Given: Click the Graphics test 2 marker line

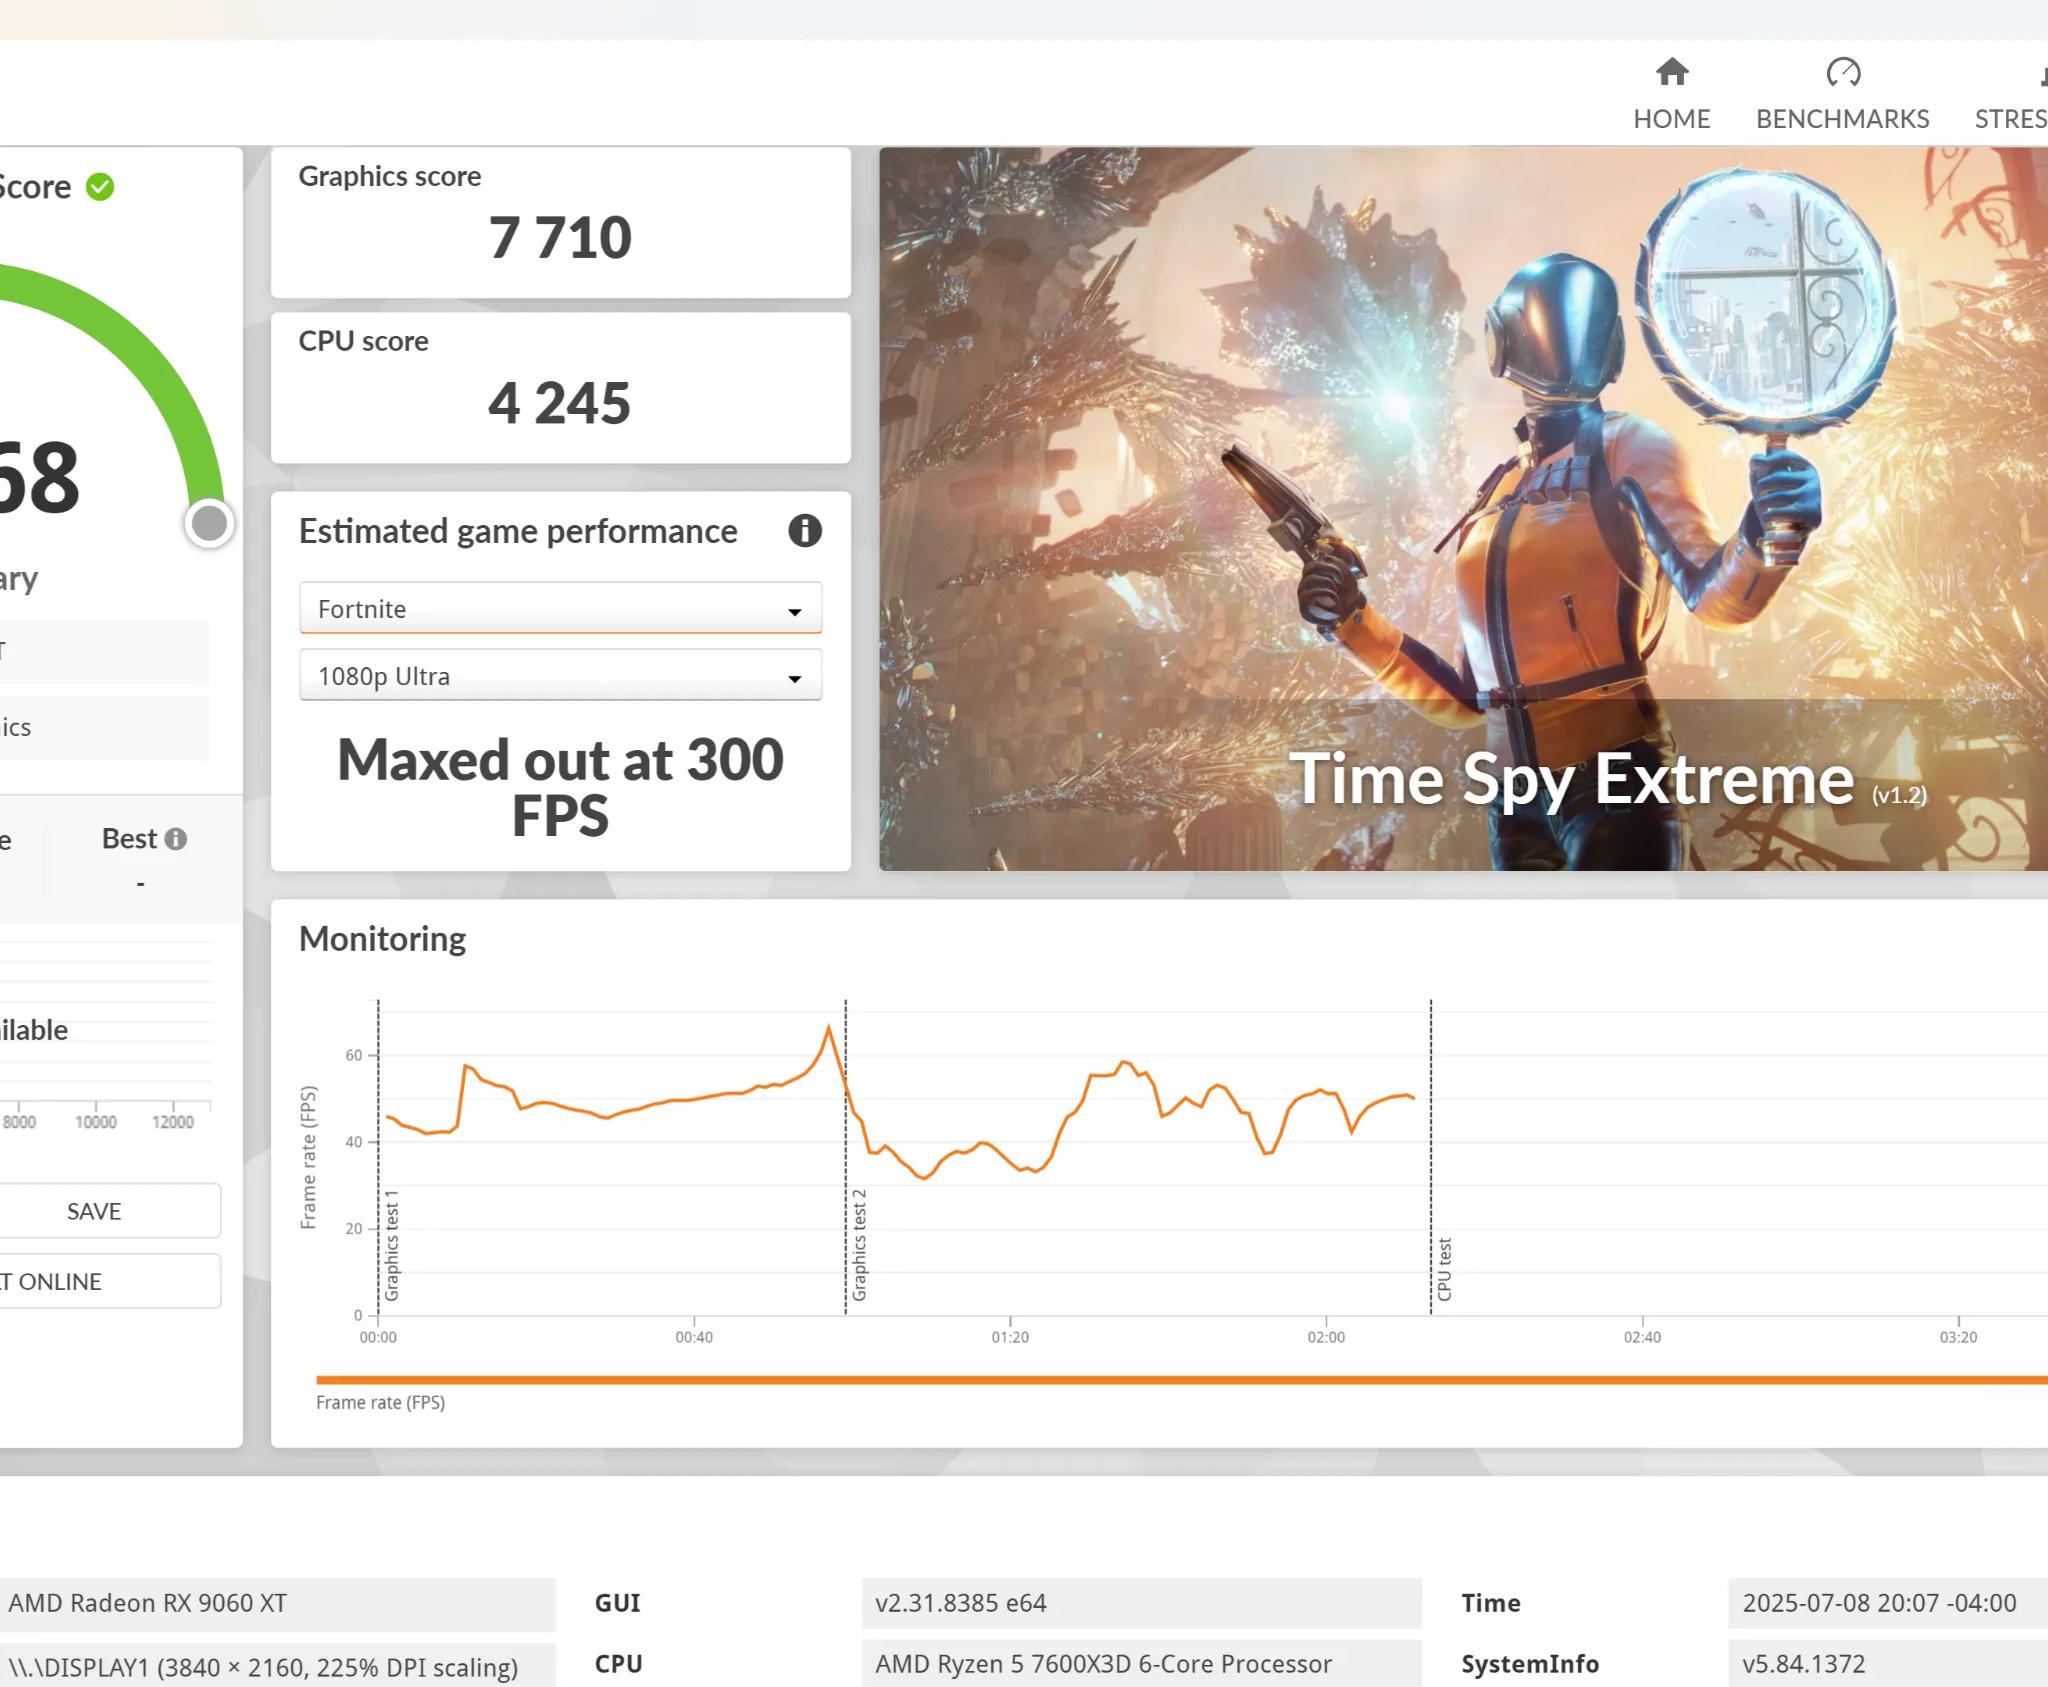Looking at the screenshot, I should click(x=846, y=1157).
